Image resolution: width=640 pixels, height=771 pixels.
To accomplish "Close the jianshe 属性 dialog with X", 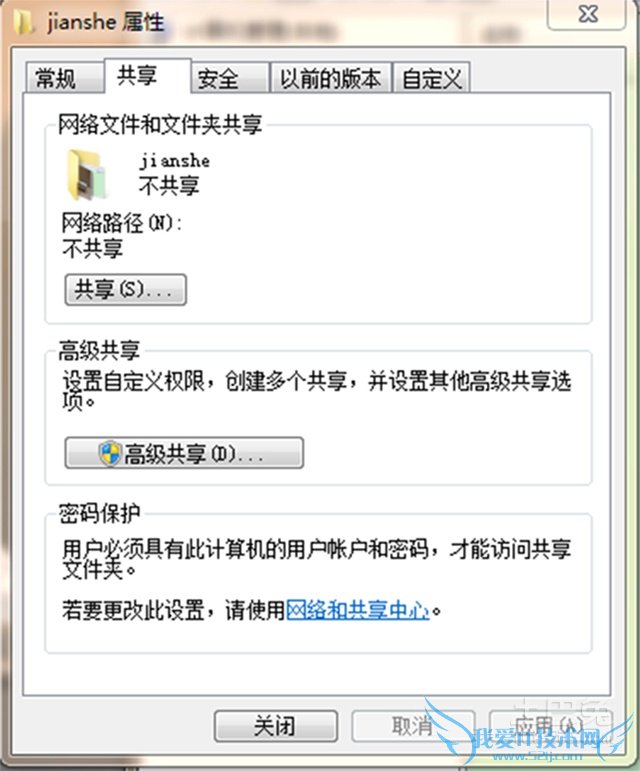I will (587, 14).
